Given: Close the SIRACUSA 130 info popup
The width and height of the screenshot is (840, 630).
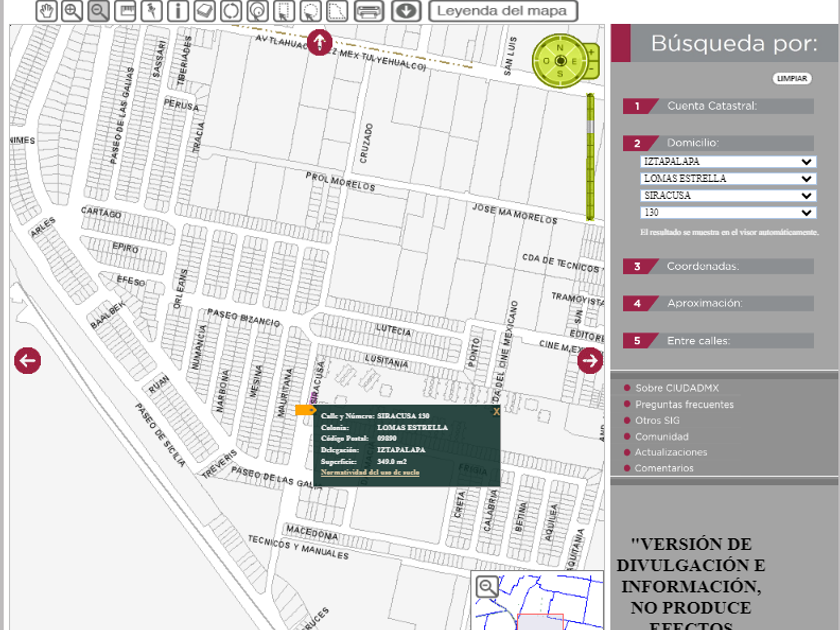Looking at the screenshot, I should click(496, 411).
